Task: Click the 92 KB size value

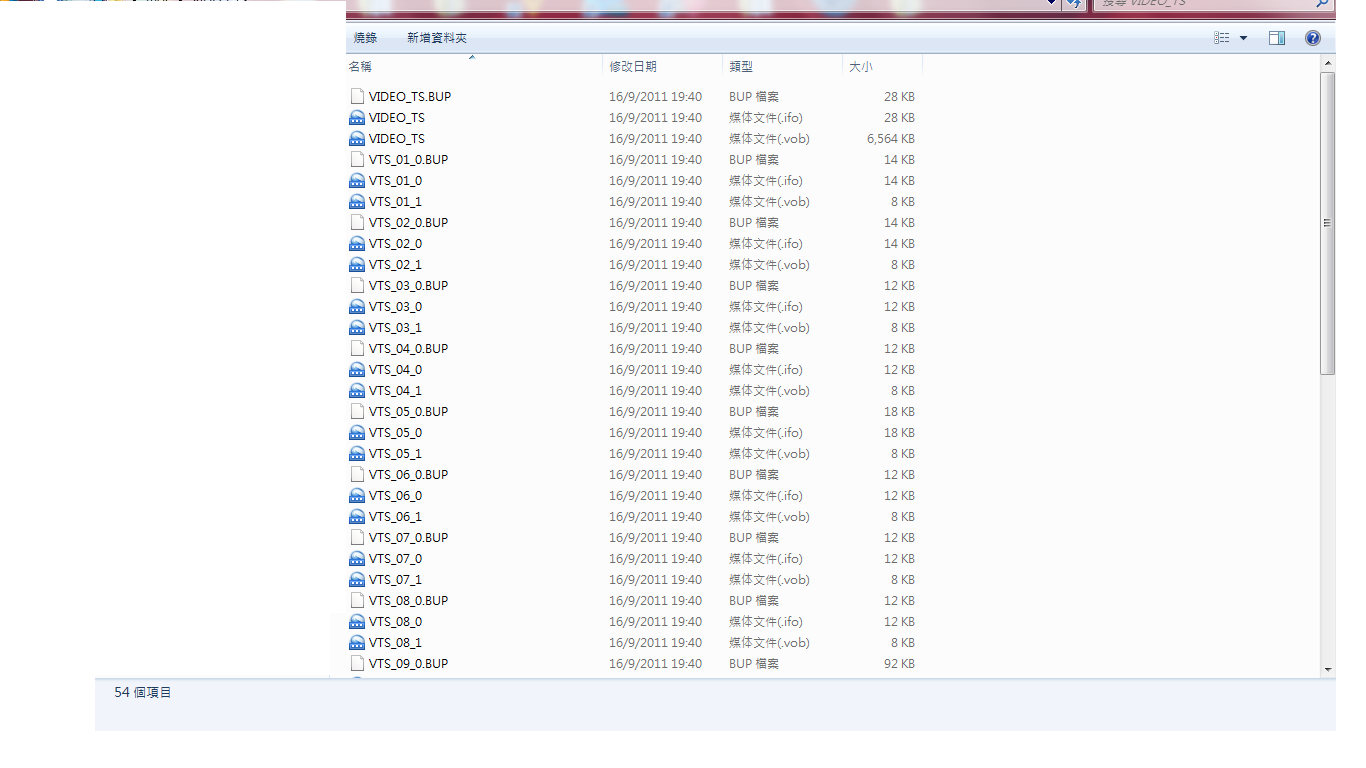Action: point(899,664)
